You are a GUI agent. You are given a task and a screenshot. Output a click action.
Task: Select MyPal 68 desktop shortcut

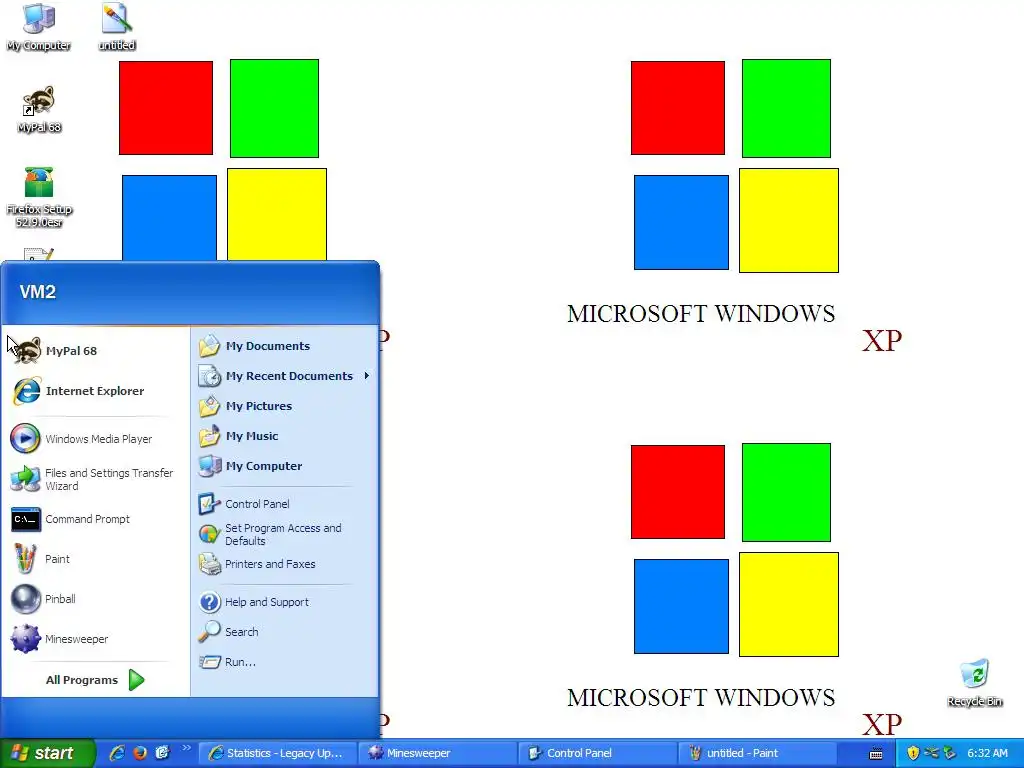pyautogui.click(x=39, y=109)
